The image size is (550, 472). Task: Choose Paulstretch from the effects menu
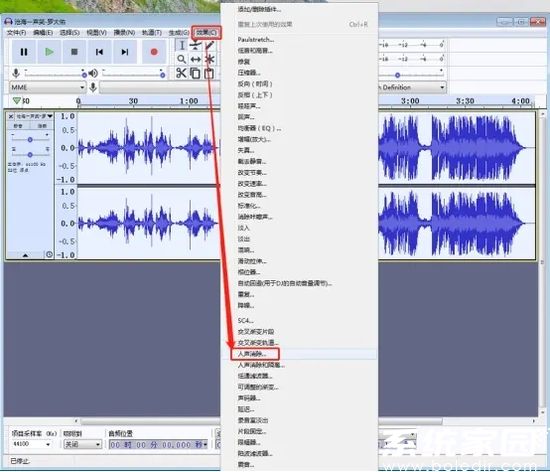click(256, 39)
